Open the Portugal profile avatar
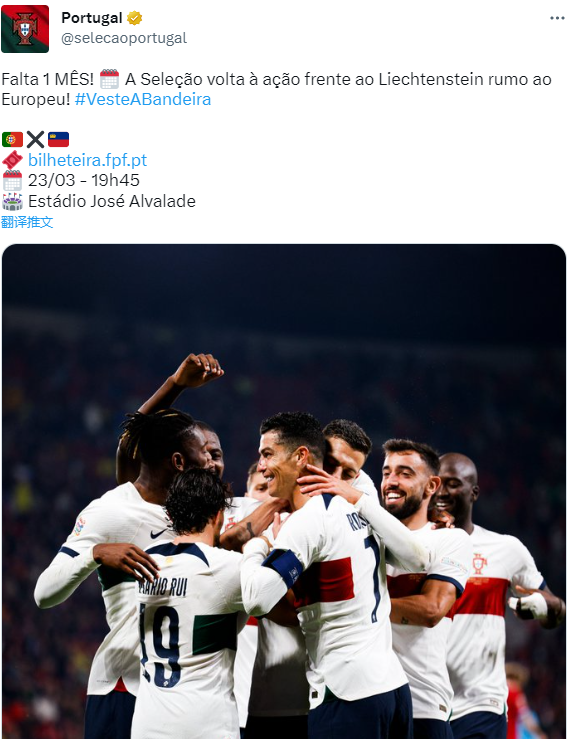 pyautogui.click(x=25, y=29)
